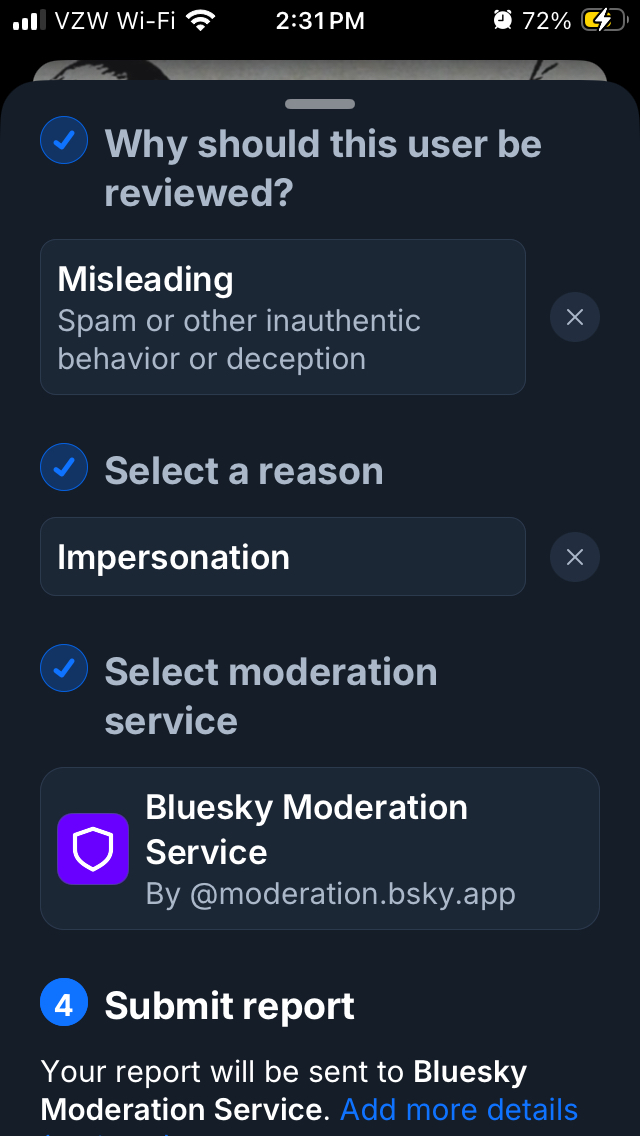This screenshot has height=1136, width=640.
Task: Tap the "Select moderation service" step heading
Action: pyautogui.click(x=270, y=696)
